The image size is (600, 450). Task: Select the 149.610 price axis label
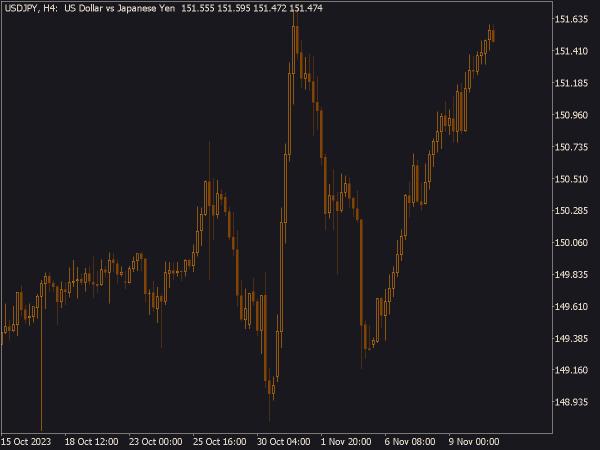(571, 307)
